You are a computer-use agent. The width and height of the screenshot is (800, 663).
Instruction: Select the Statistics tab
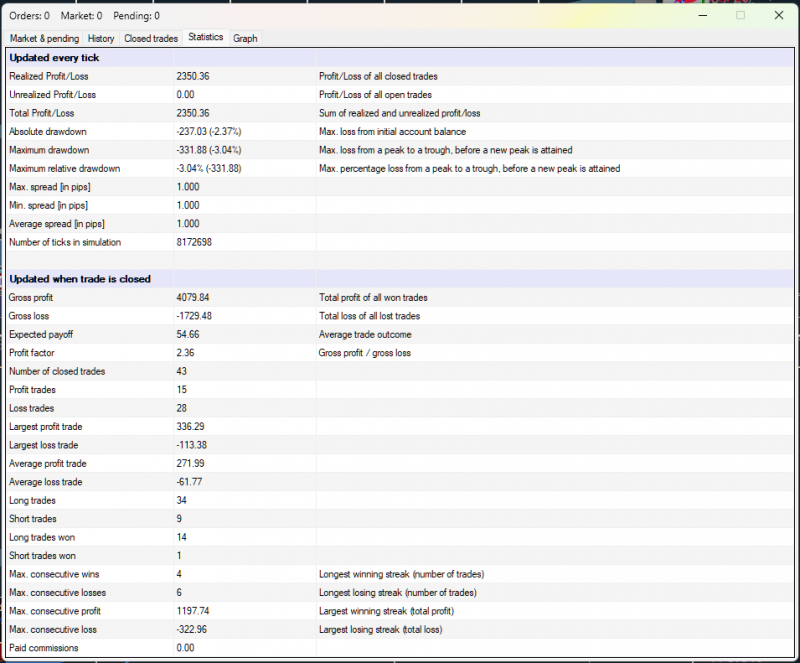point(206,37)
